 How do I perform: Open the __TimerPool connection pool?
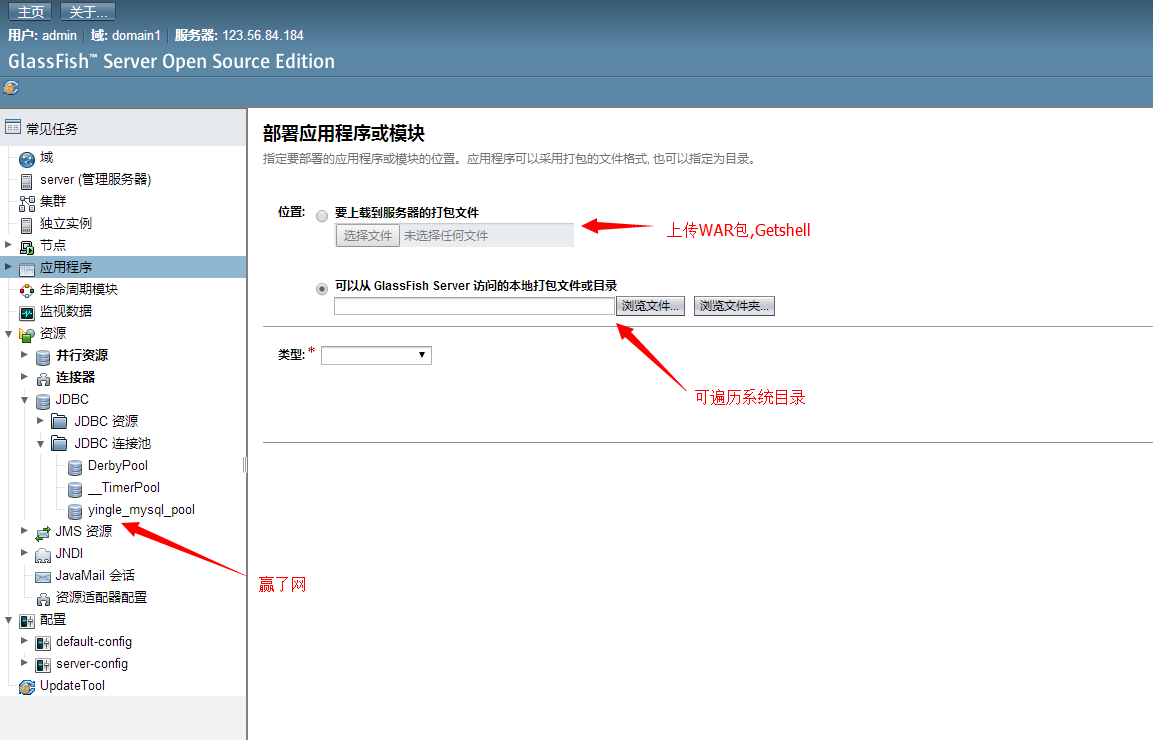pos(124,488)
